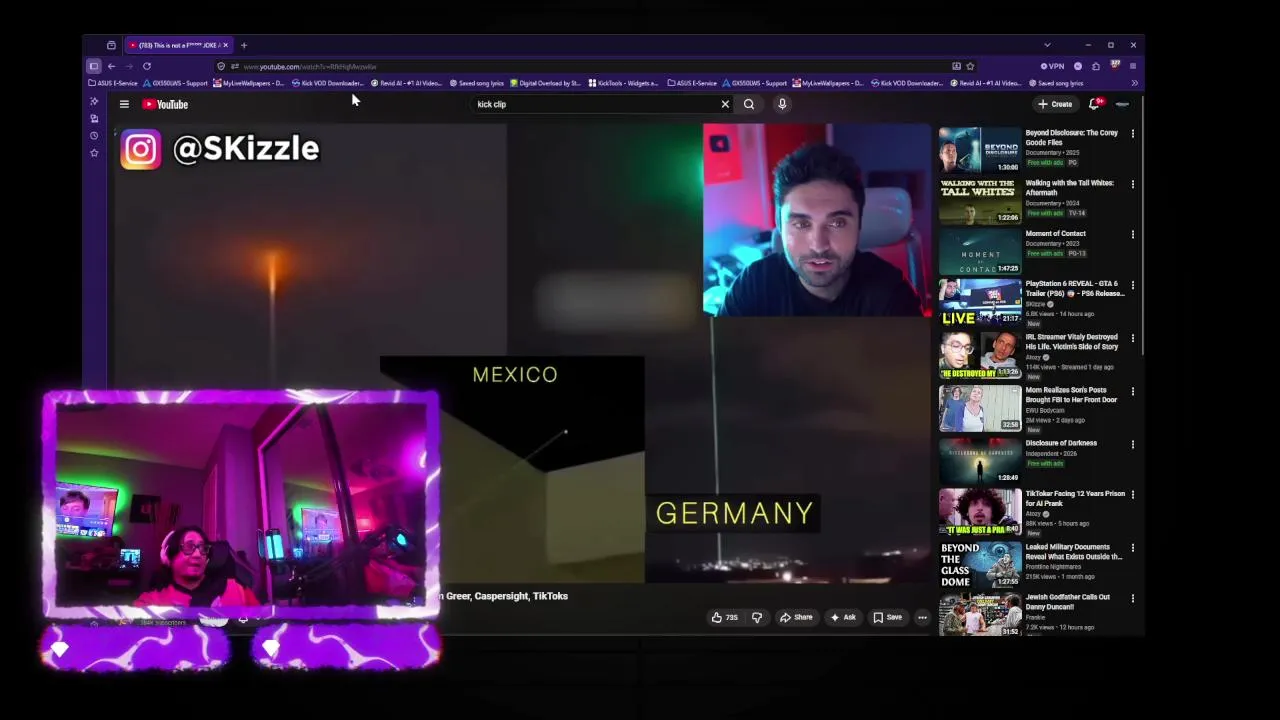
Task: Toggle the browser sidebar panel button
Action: tap(94, 66)
